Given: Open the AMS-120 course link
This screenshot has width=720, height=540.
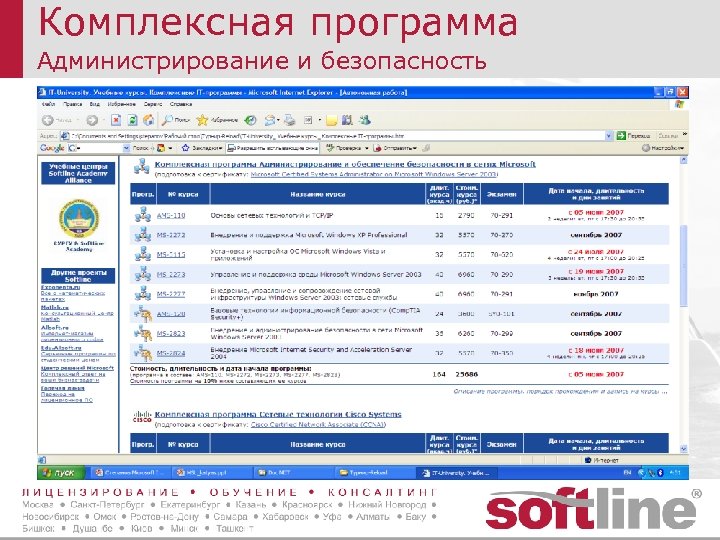Looking at the screenshot, I should point(171,314).
